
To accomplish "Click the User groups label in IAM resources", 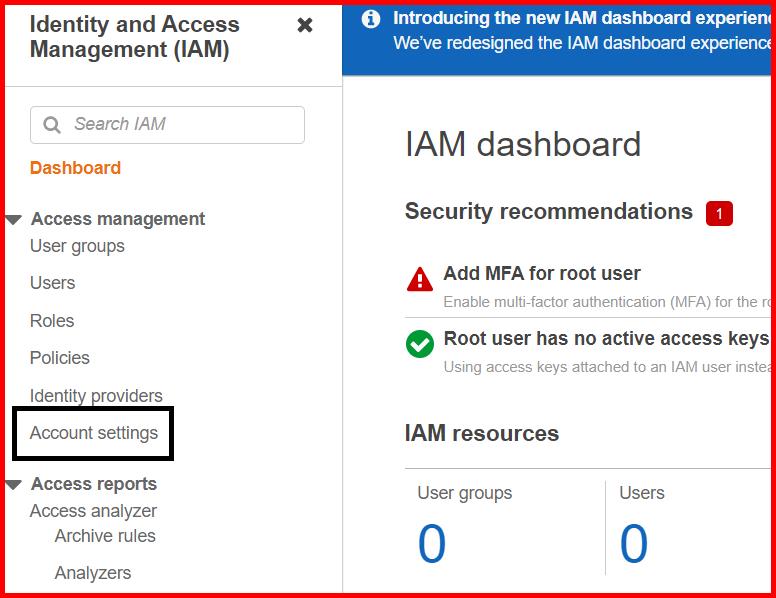I will [x=465, y=493].
